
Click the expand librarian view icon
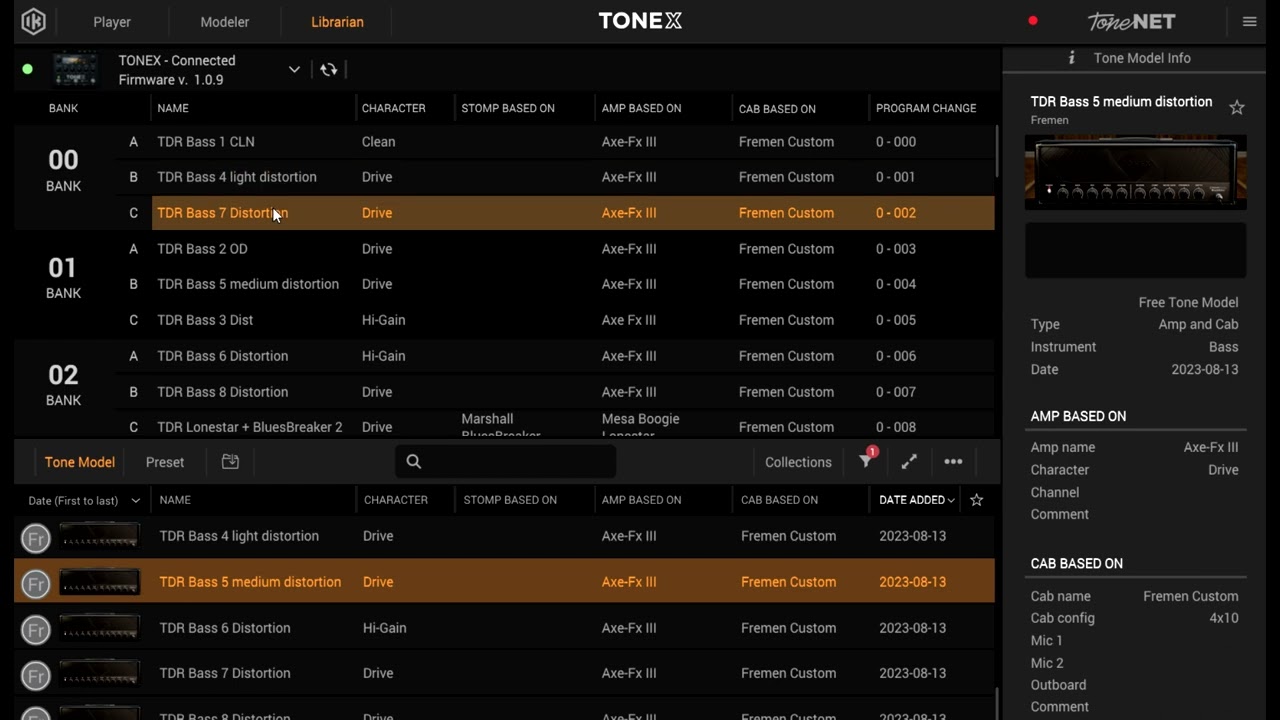pos(909,462)
